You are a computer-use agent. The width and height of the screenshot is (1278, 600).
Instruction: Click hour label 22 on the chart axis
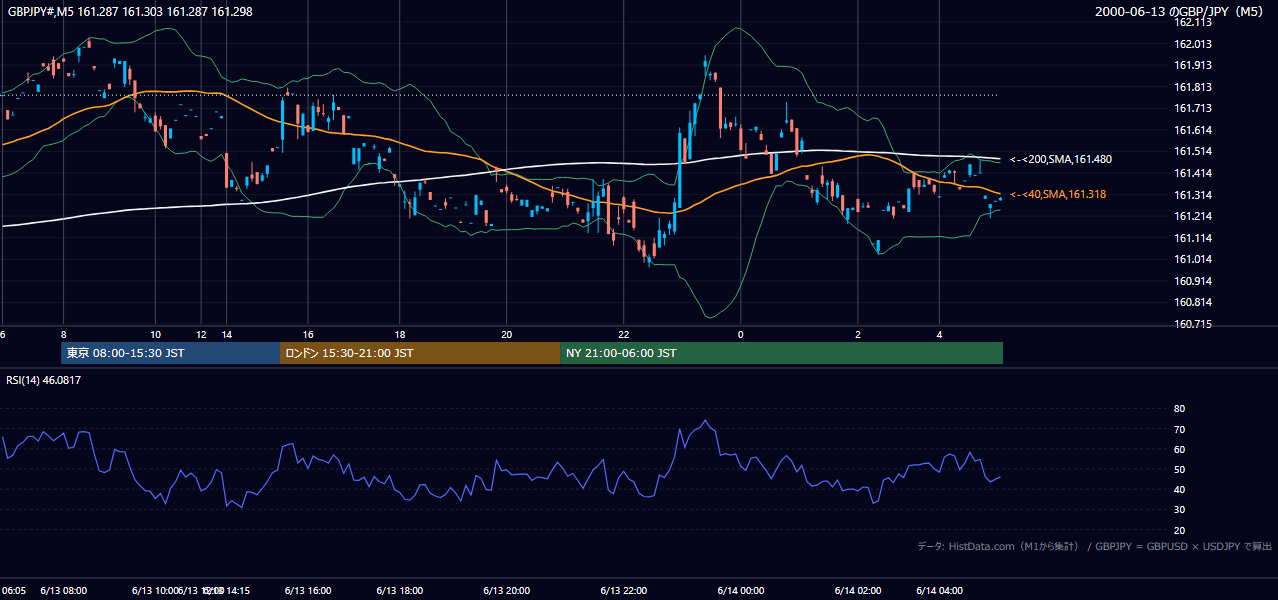point(624,335)
